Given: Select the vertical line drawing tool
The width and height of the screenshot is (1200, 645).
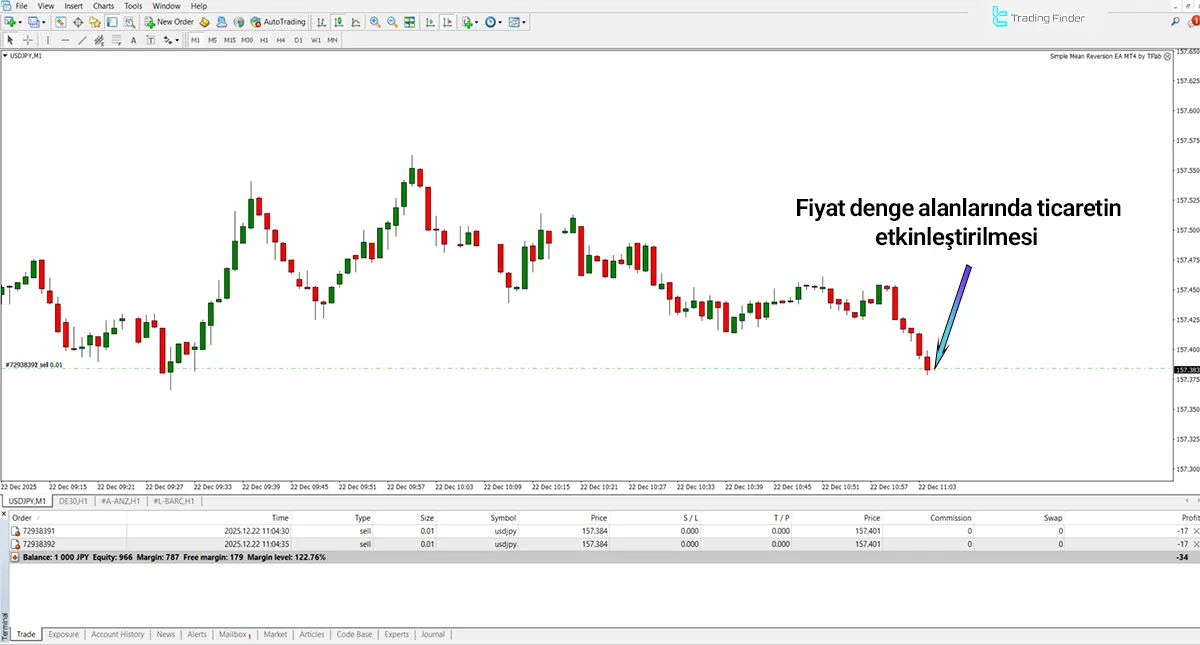Looking at the screenshot, I should point(47,40).
